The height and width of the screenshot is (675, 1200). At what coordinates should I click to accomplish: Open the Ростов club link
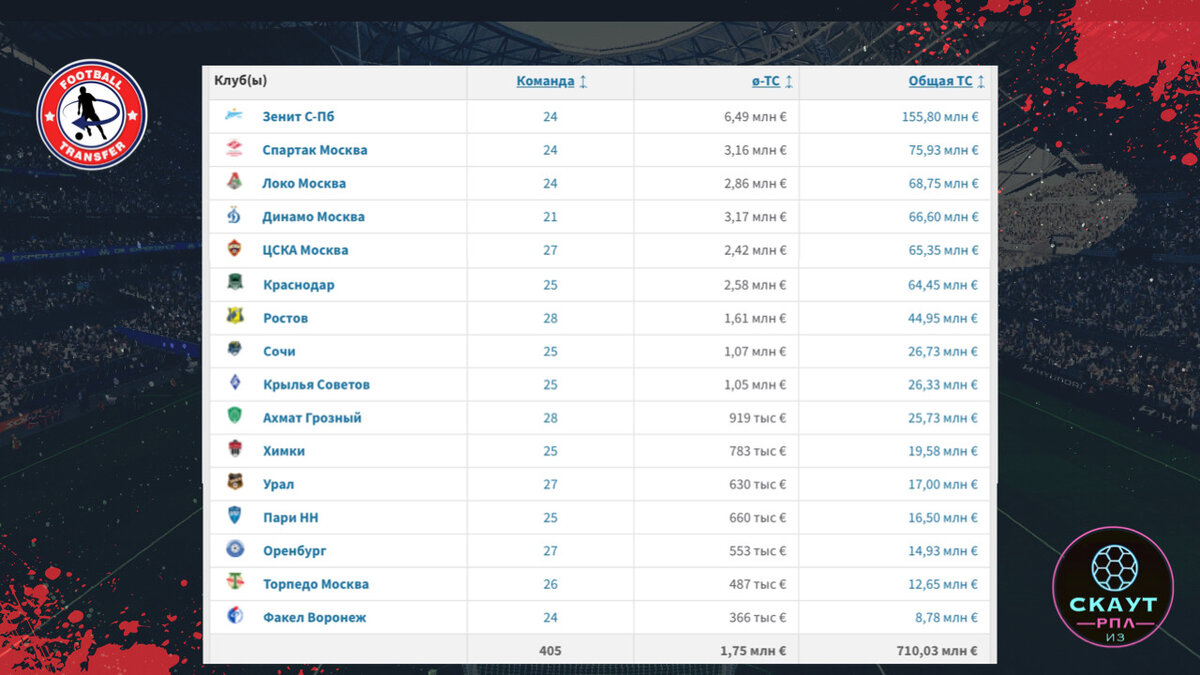coord(285,318)
